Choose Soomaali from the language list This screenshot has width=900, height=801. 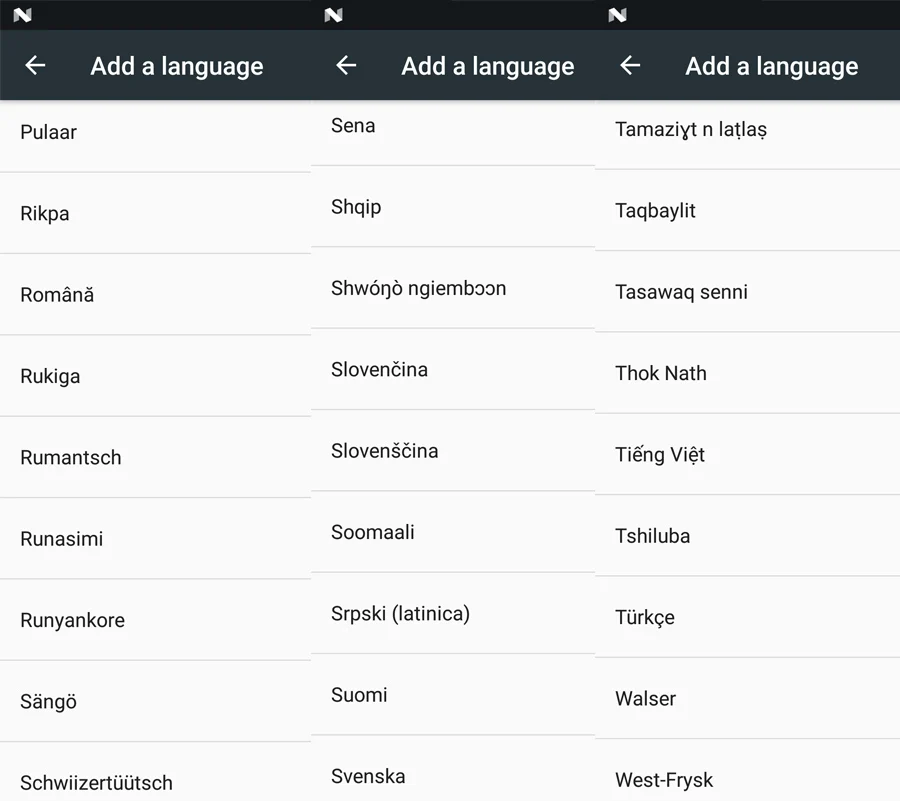[453, 532]
